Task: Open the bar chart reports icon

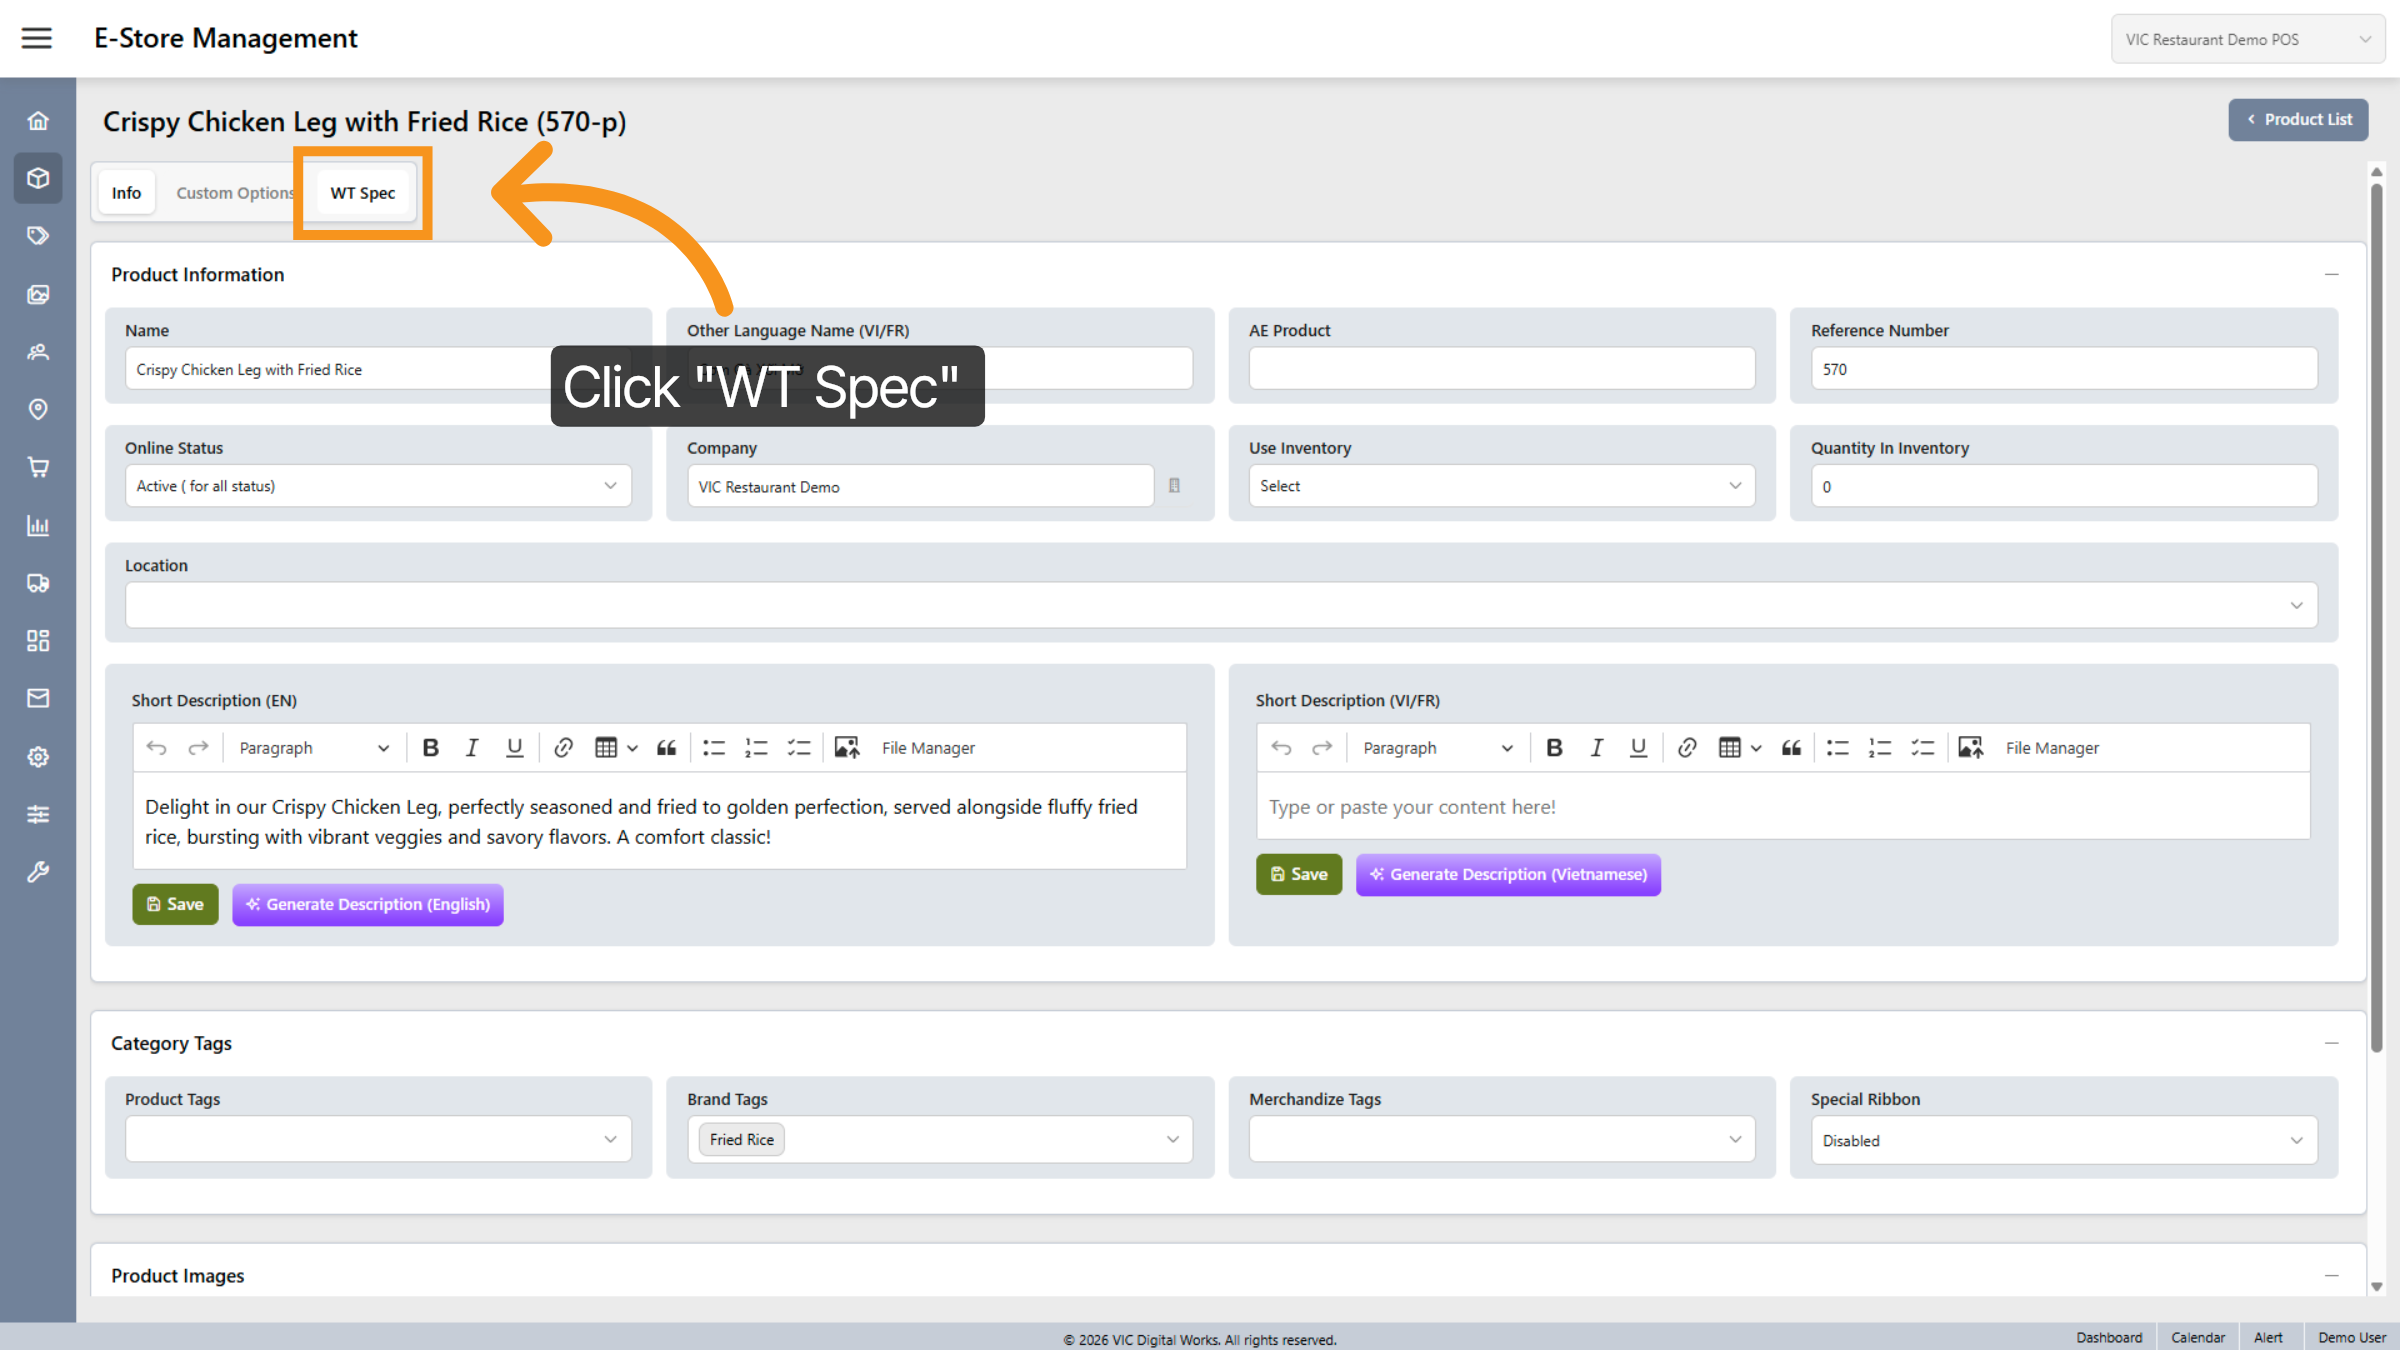Action: click(38, 525)
